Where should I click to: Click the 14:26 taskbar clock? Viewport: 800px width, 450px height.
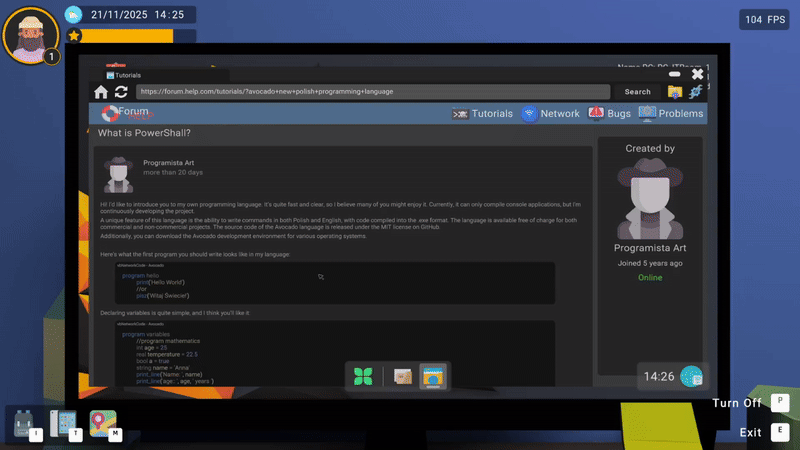point(659,377)
